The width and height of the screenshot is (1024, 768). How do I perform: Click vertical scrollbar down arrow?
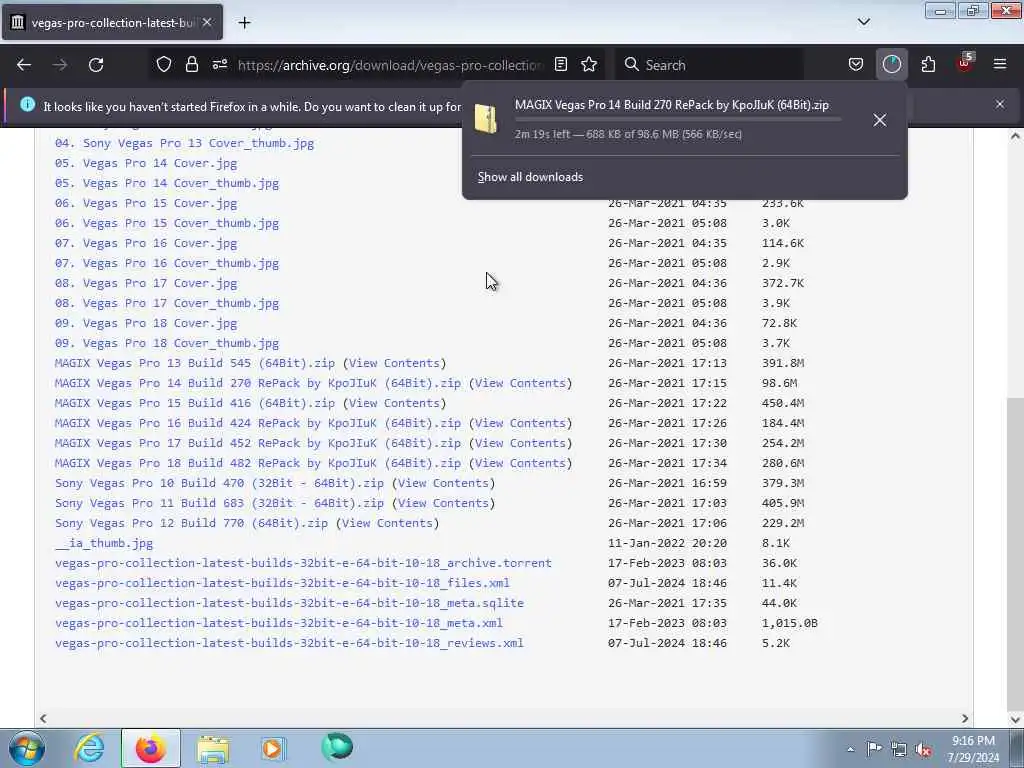1015,719
